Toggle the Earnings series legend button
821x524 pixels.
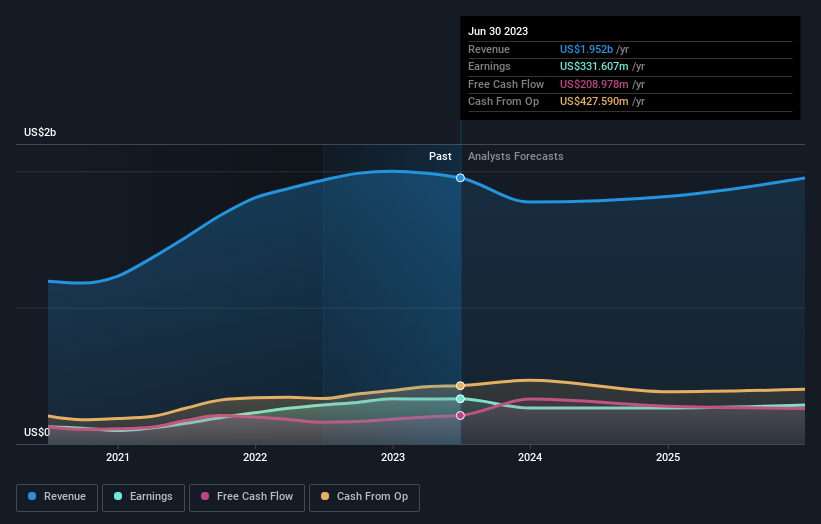(x=143, y=497)
